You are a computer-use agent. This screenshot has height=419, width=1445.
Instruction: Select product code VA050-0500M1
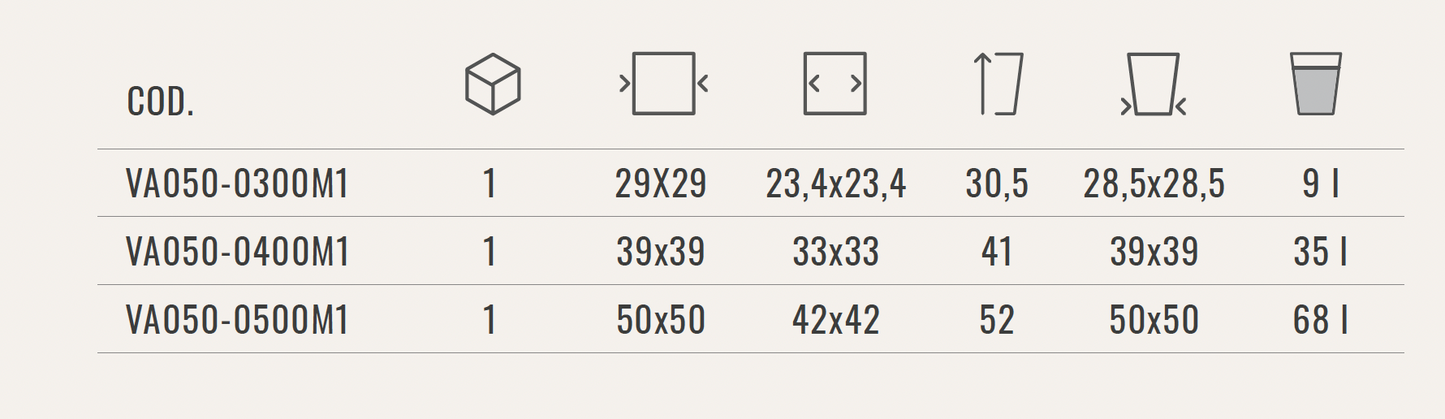pos(238,320)
